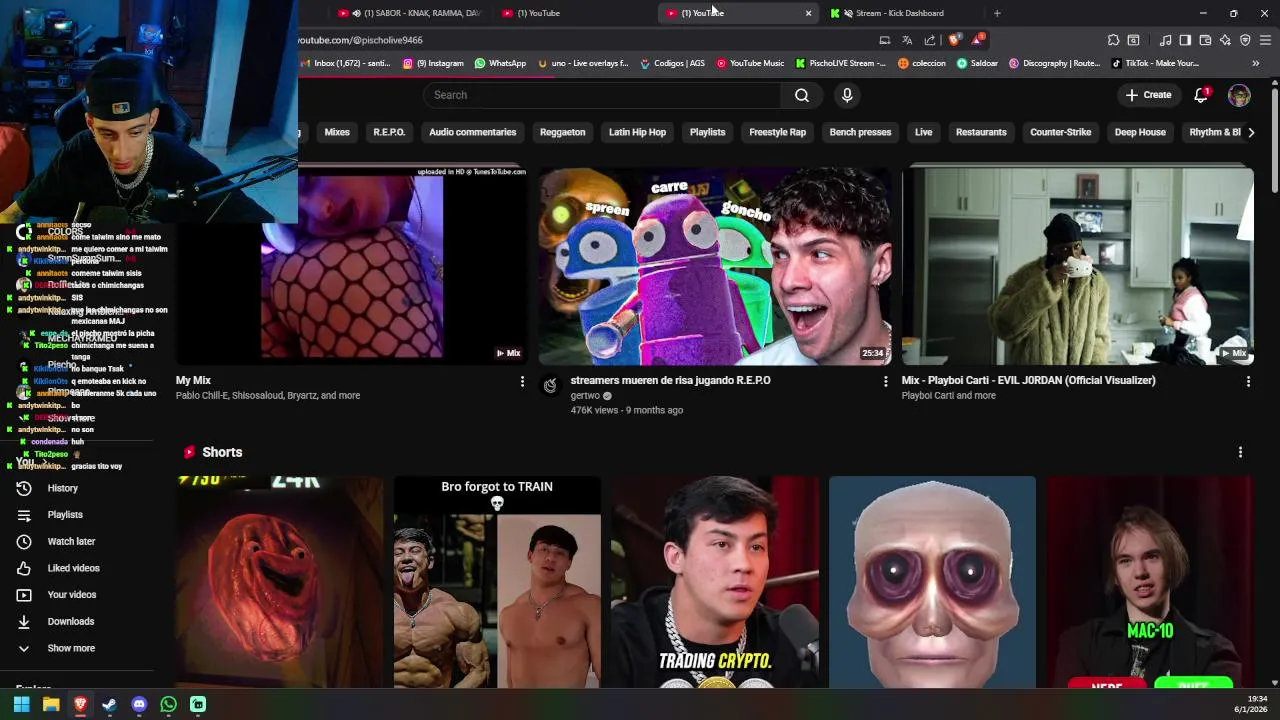The width and height of the screenshot is (1280, 720).
Task: Open Steam from the taskbar
Action: click(x=109, y=704)
